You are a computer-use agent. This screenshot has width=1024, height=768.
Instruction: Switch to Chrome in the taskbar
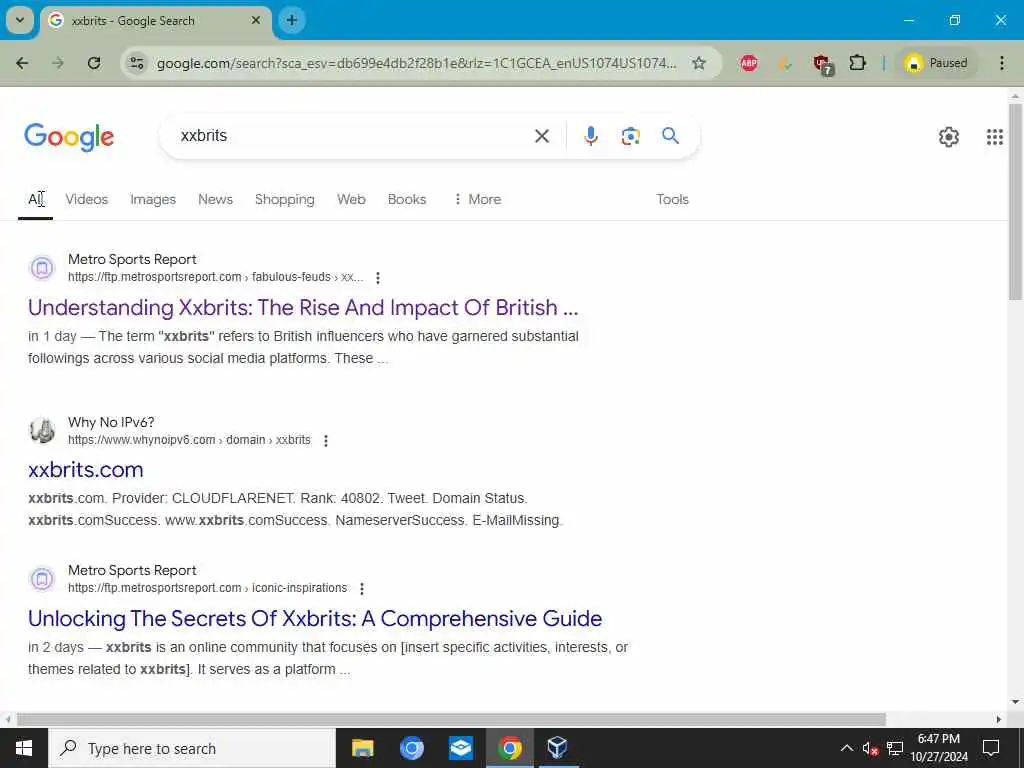coord(509,748)
